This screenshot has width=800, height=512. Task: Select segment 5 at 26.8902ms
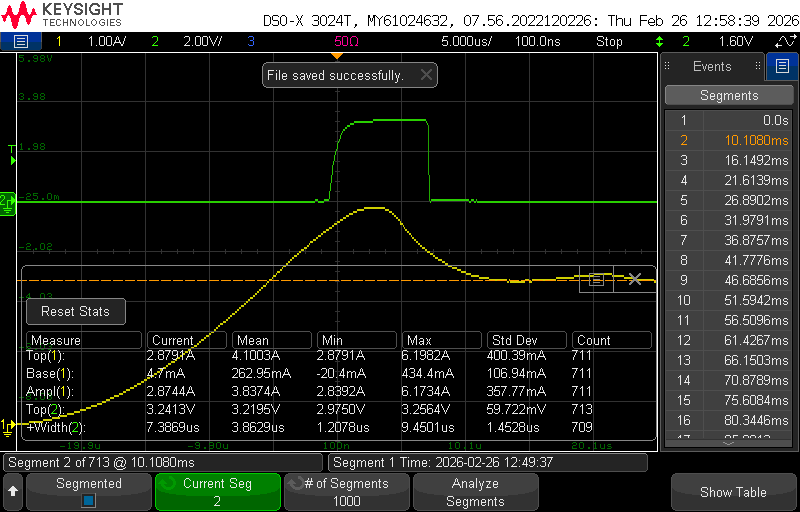coord(729,200)
